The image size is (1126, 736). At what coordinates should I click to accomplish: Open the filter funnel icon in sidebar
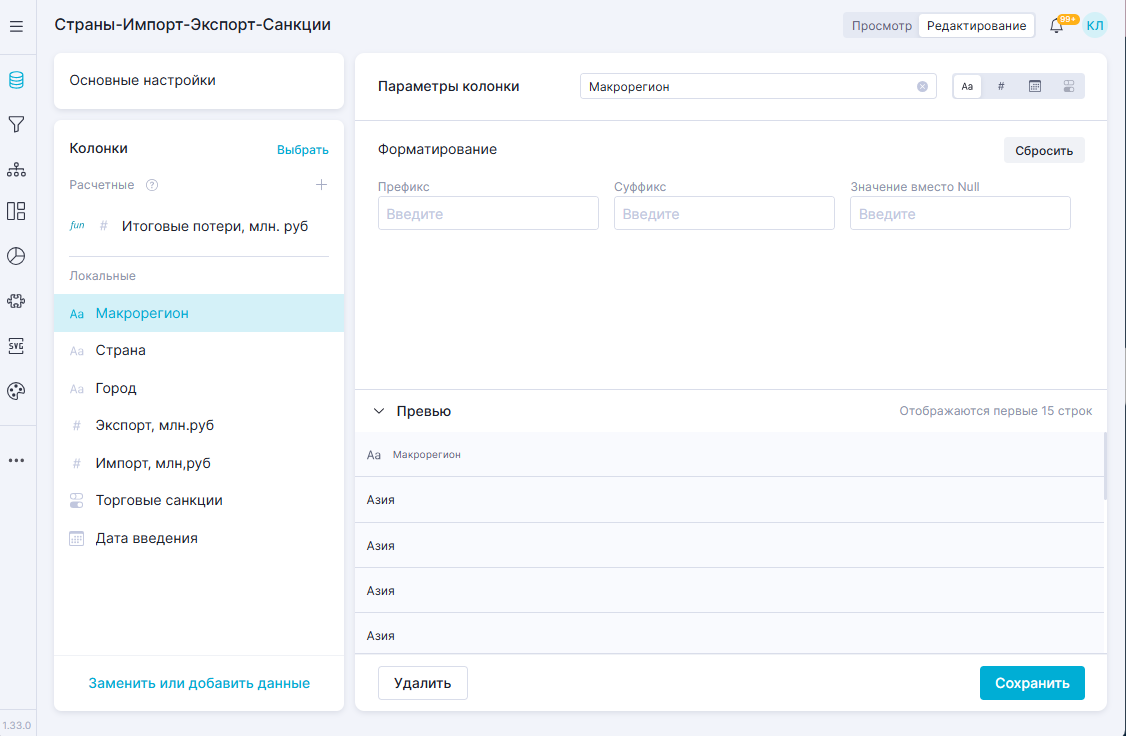coord(16,125)
